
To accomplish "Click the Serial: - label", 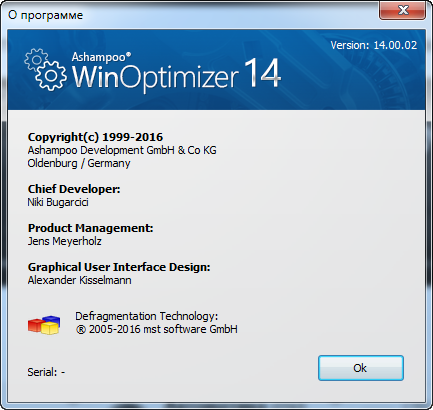I will (x=46, y=372).
